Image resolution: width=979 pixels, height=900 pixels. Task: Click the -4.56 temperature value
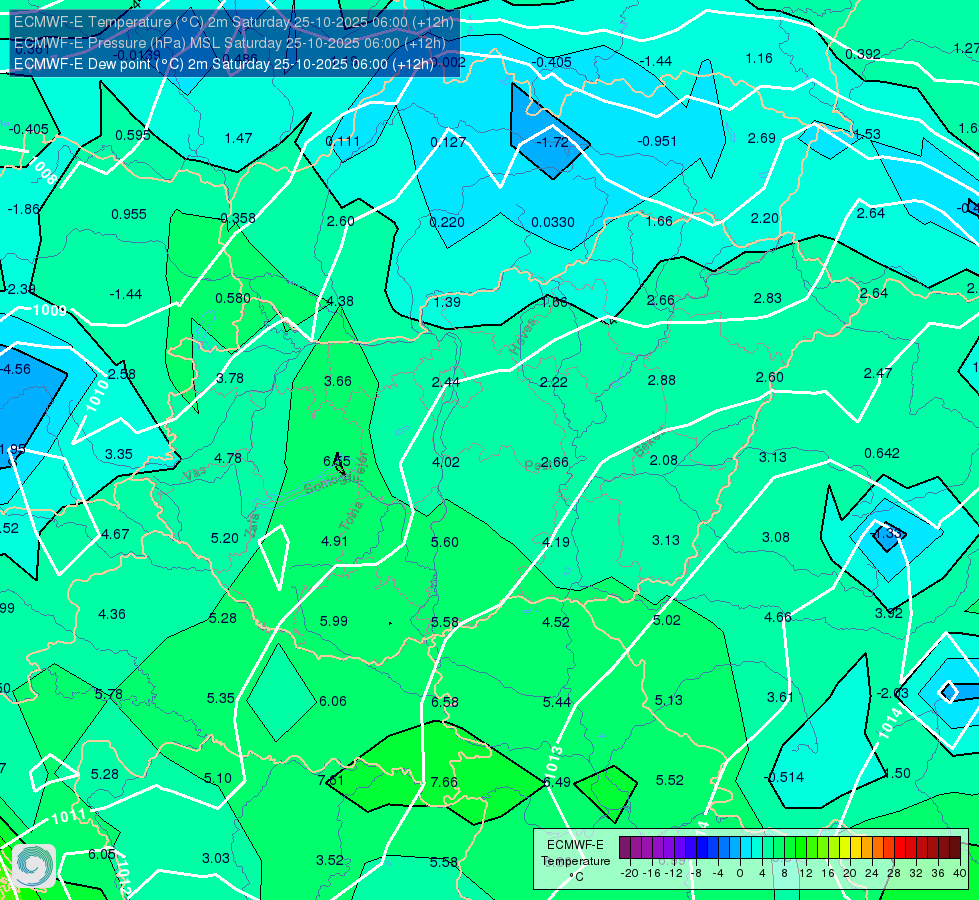[16, 369]
